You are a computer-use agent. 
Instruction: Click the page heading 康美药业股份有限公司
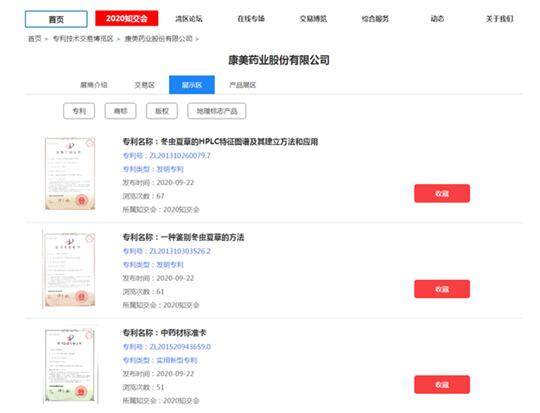point(279,60)
